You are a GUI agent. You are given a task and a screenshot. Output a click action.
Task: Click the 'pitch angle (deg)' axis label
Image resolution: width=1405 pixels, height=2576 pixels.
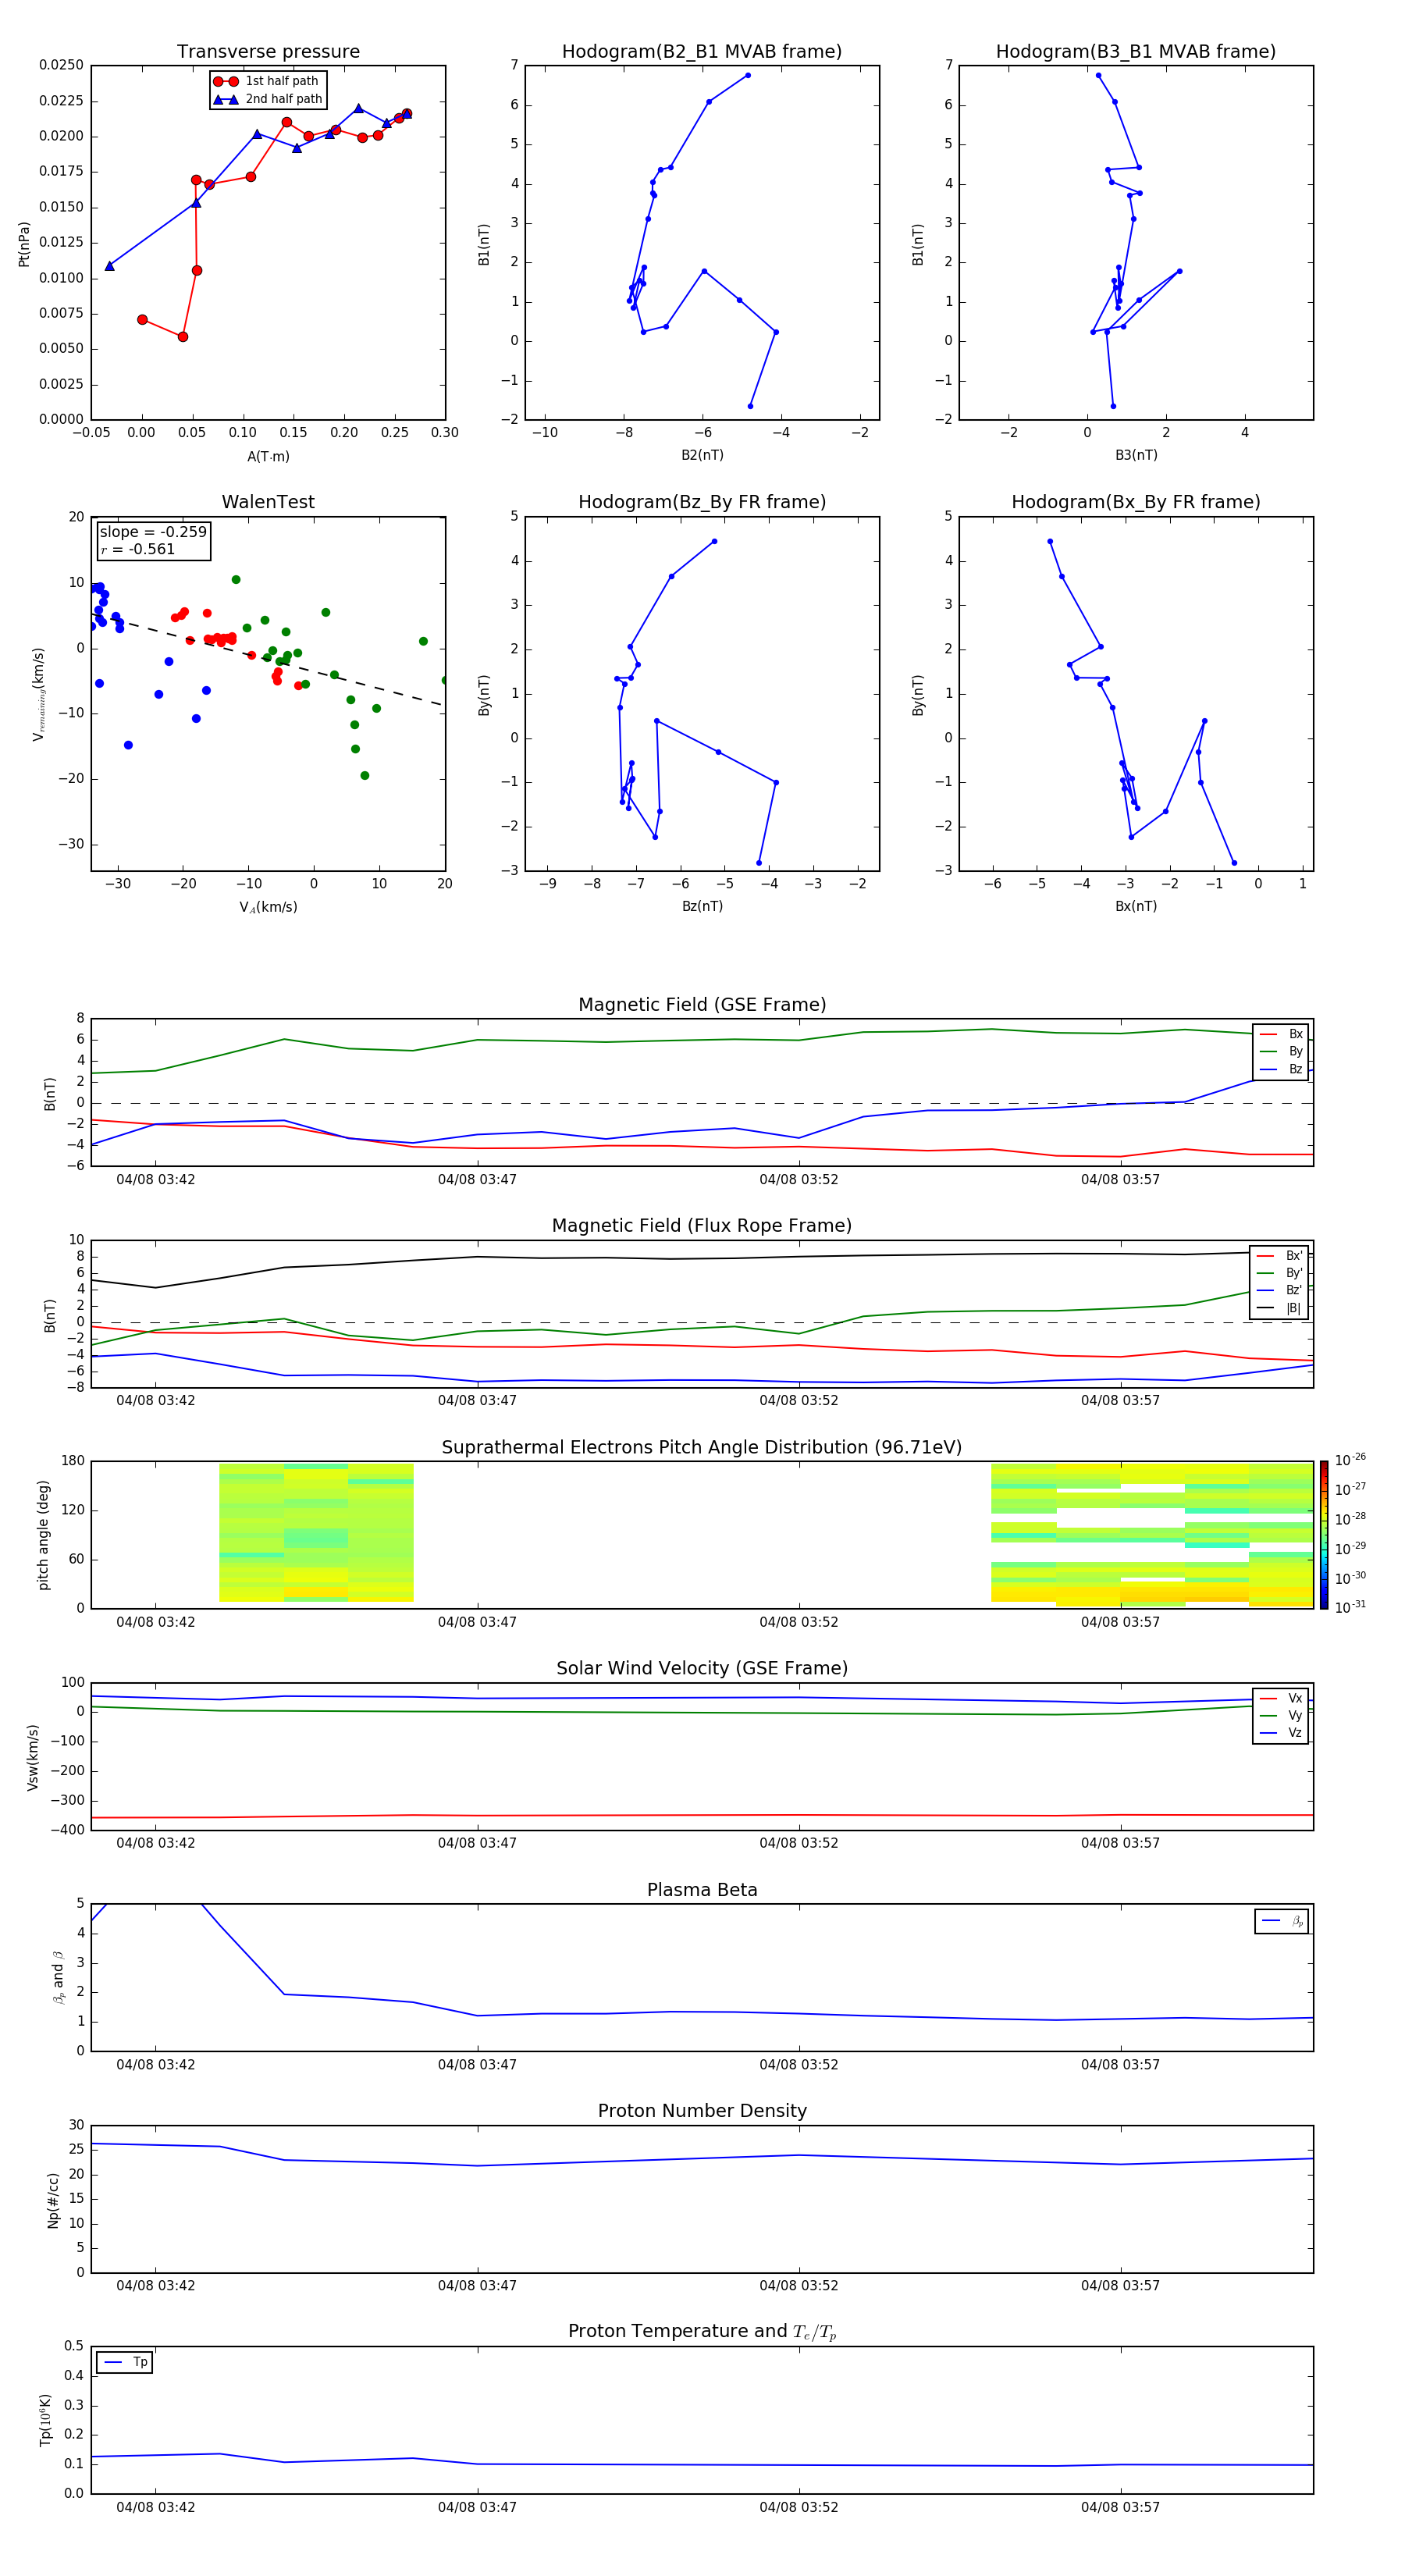pyautogui.click(x=43, y=1535)
